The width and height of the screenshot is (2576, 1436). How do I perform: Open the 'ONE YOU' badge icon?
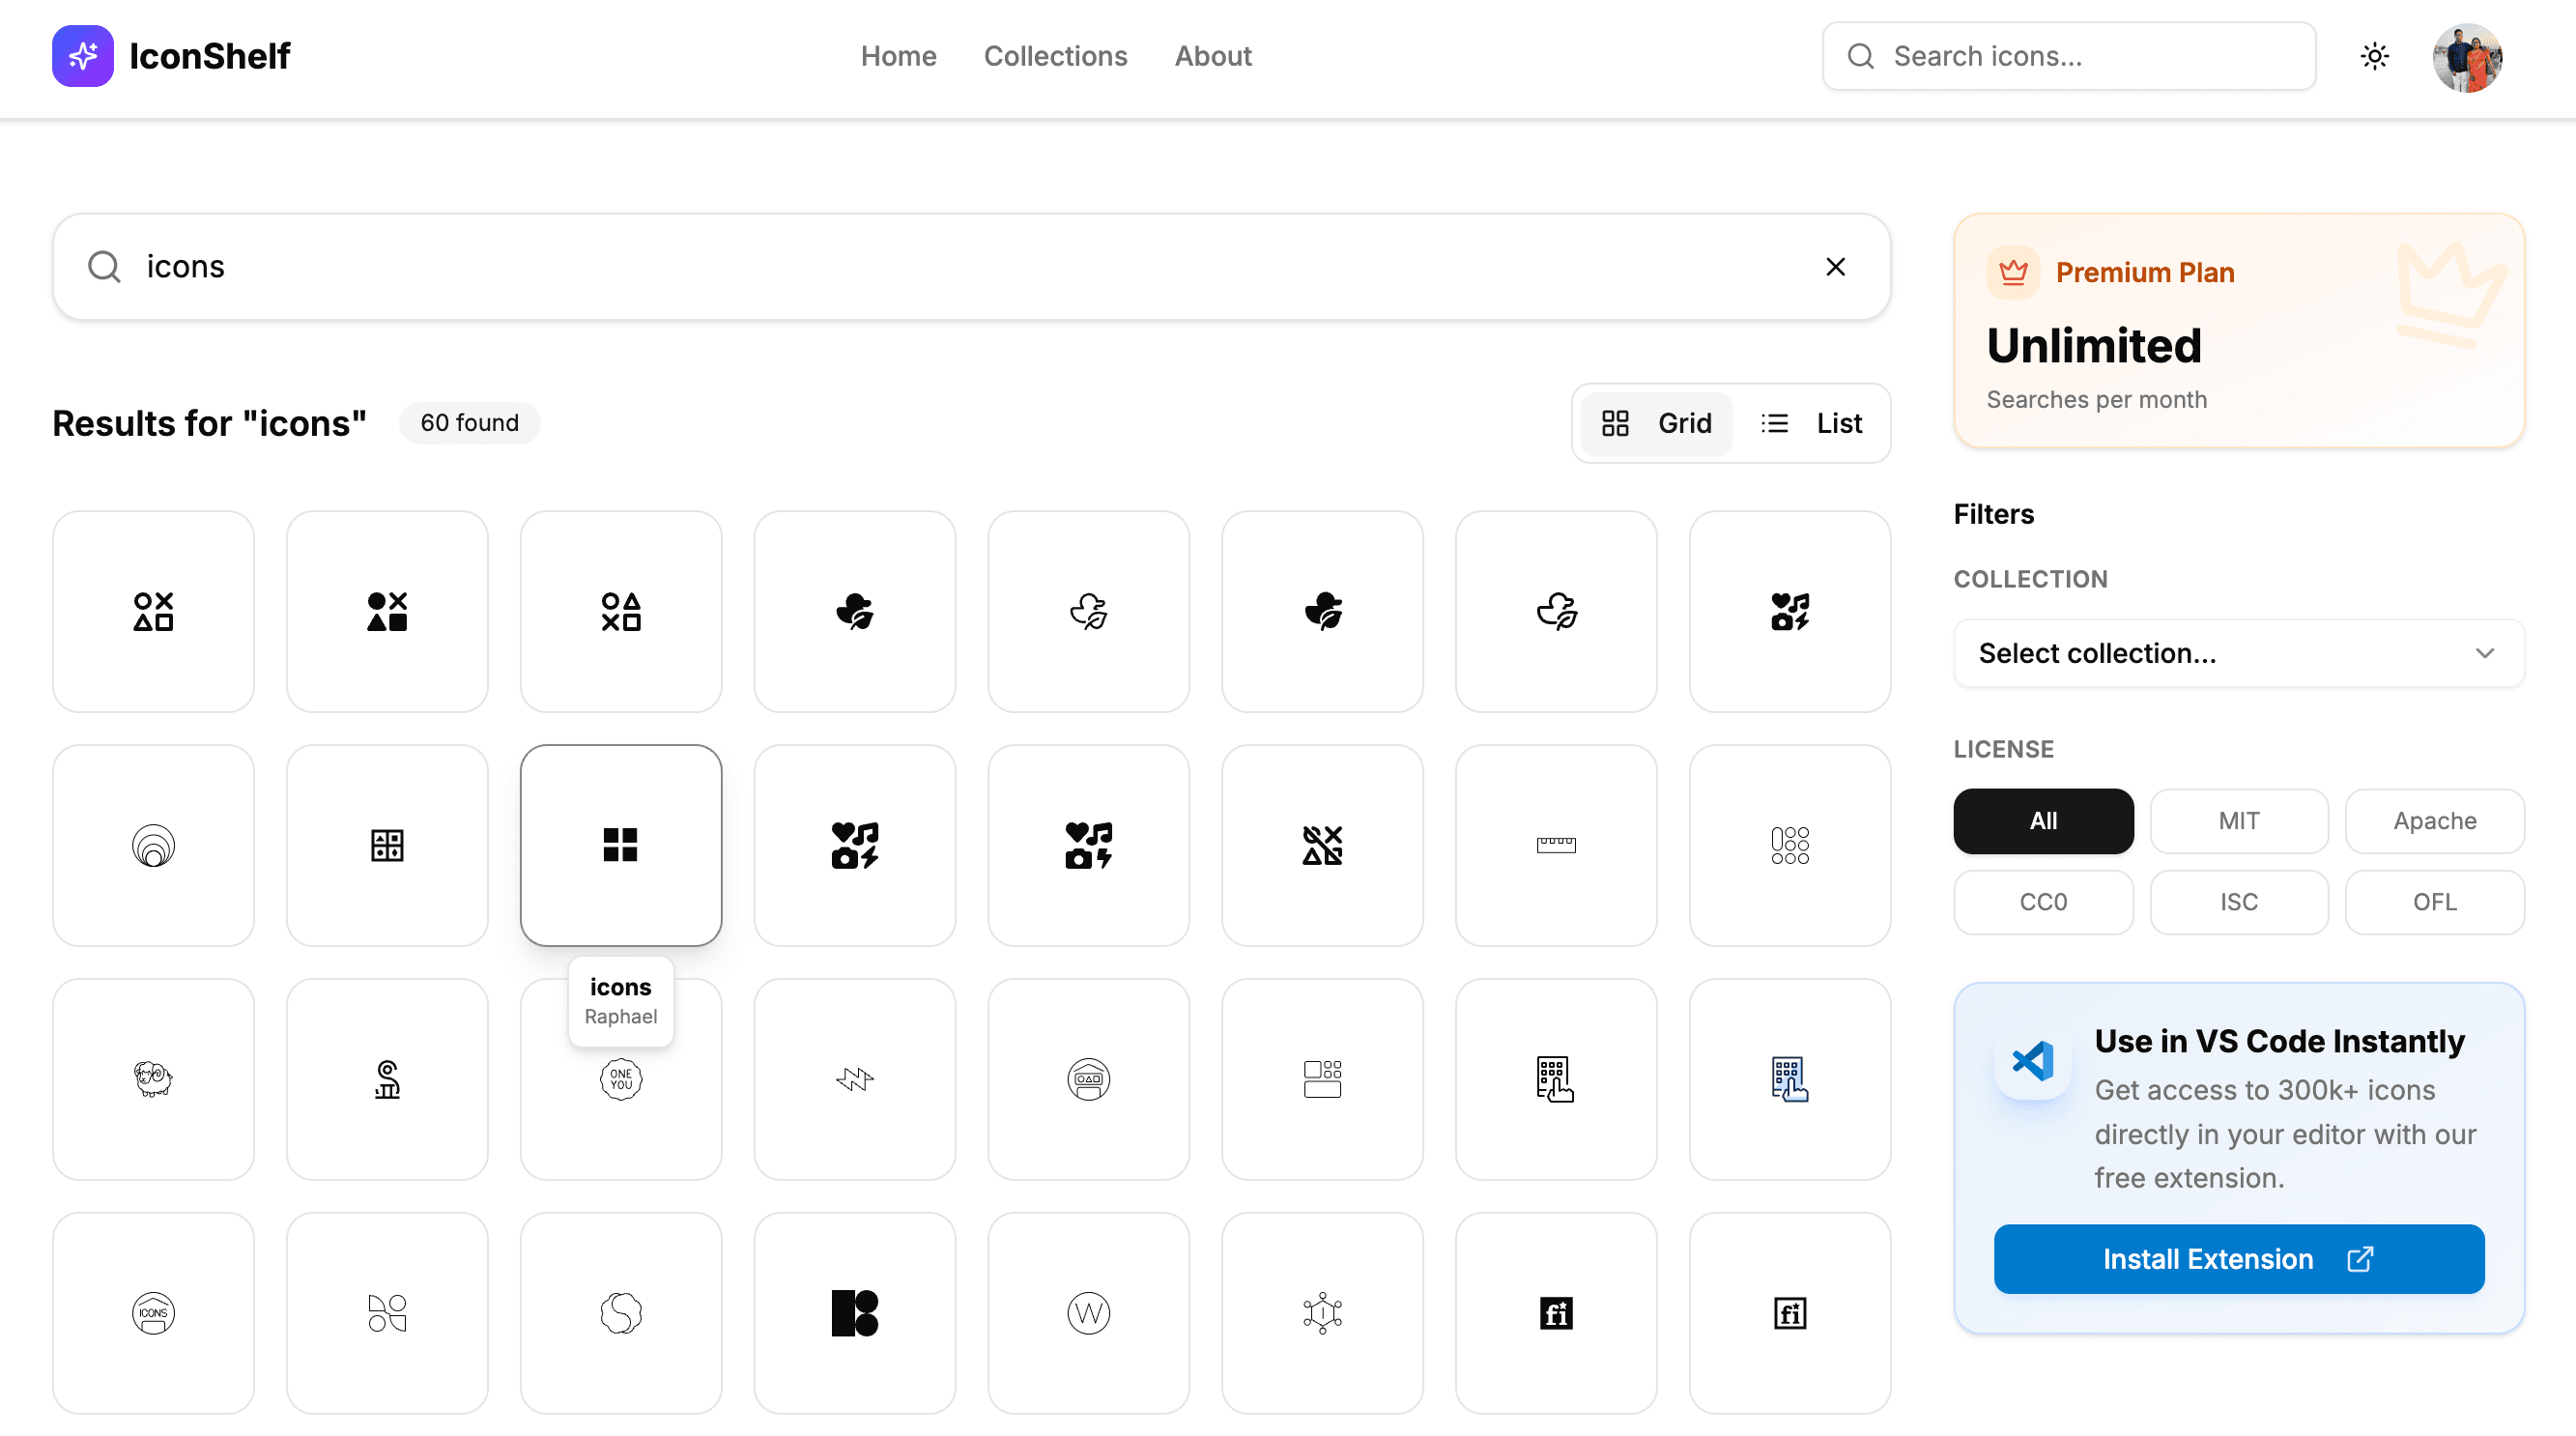click(620, 1079)
